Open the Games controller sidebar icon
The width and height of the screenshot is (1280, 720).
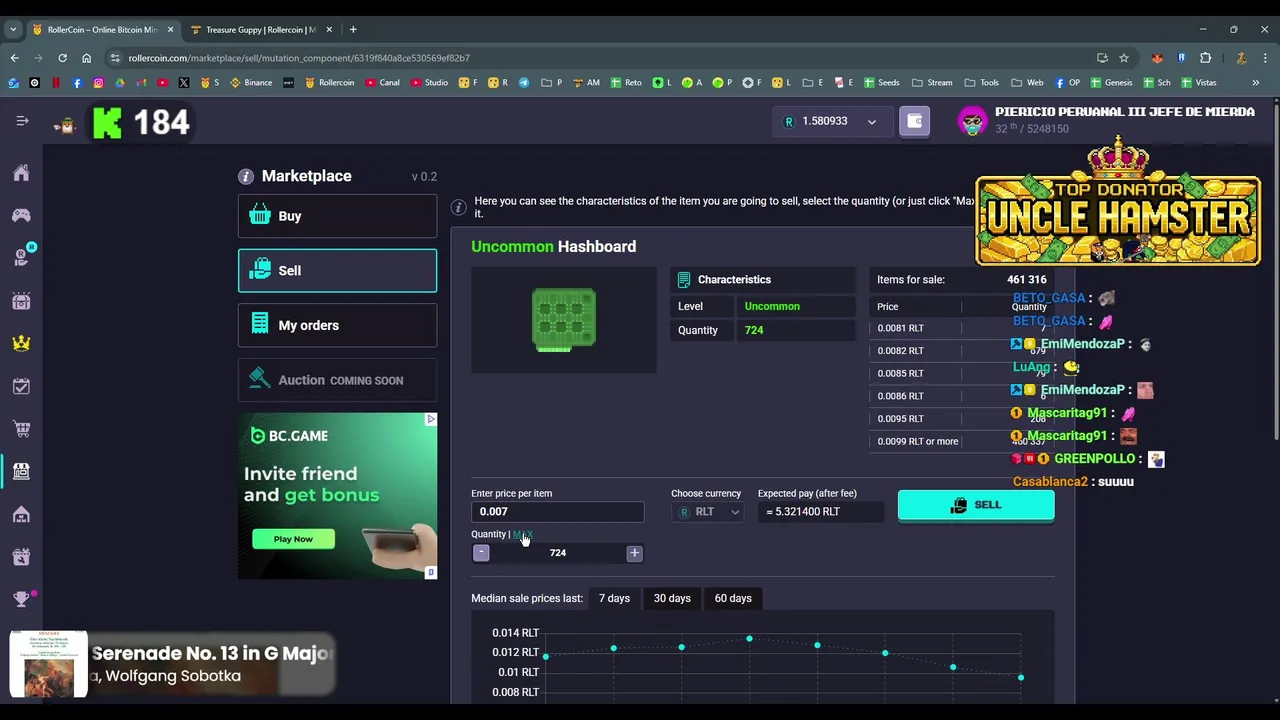pos(21,215)
